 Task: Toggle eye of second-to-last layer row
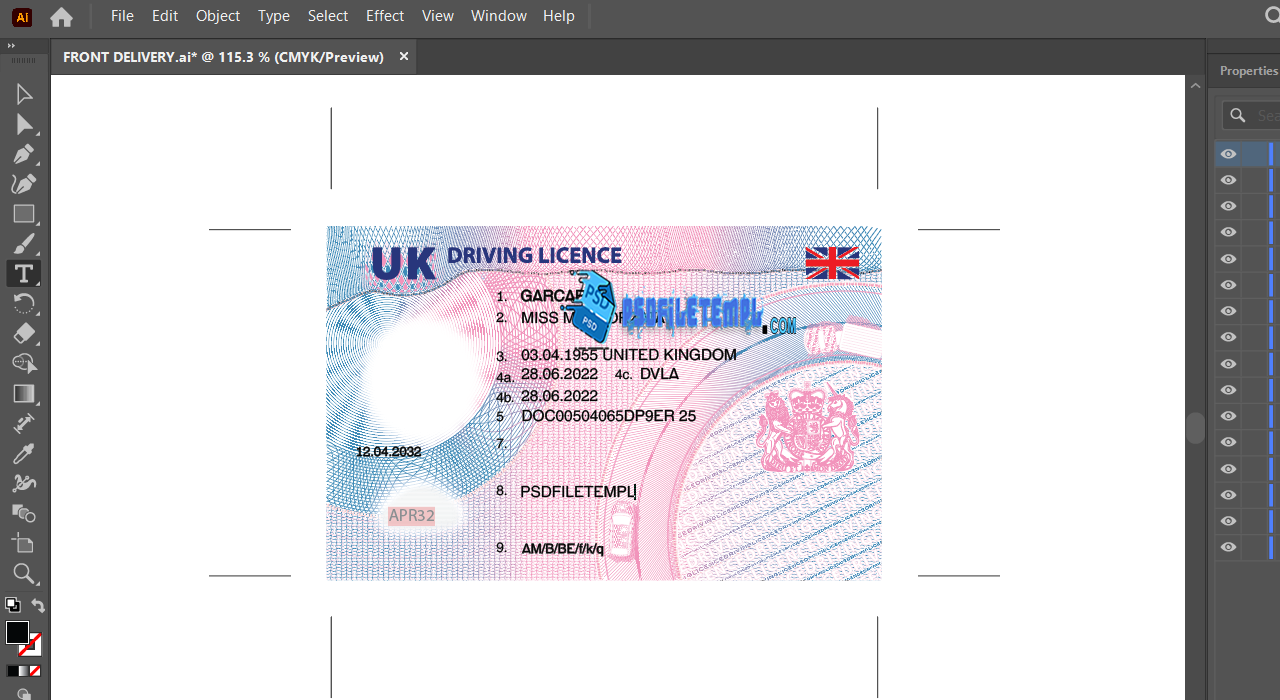[x=1229, y=521]
